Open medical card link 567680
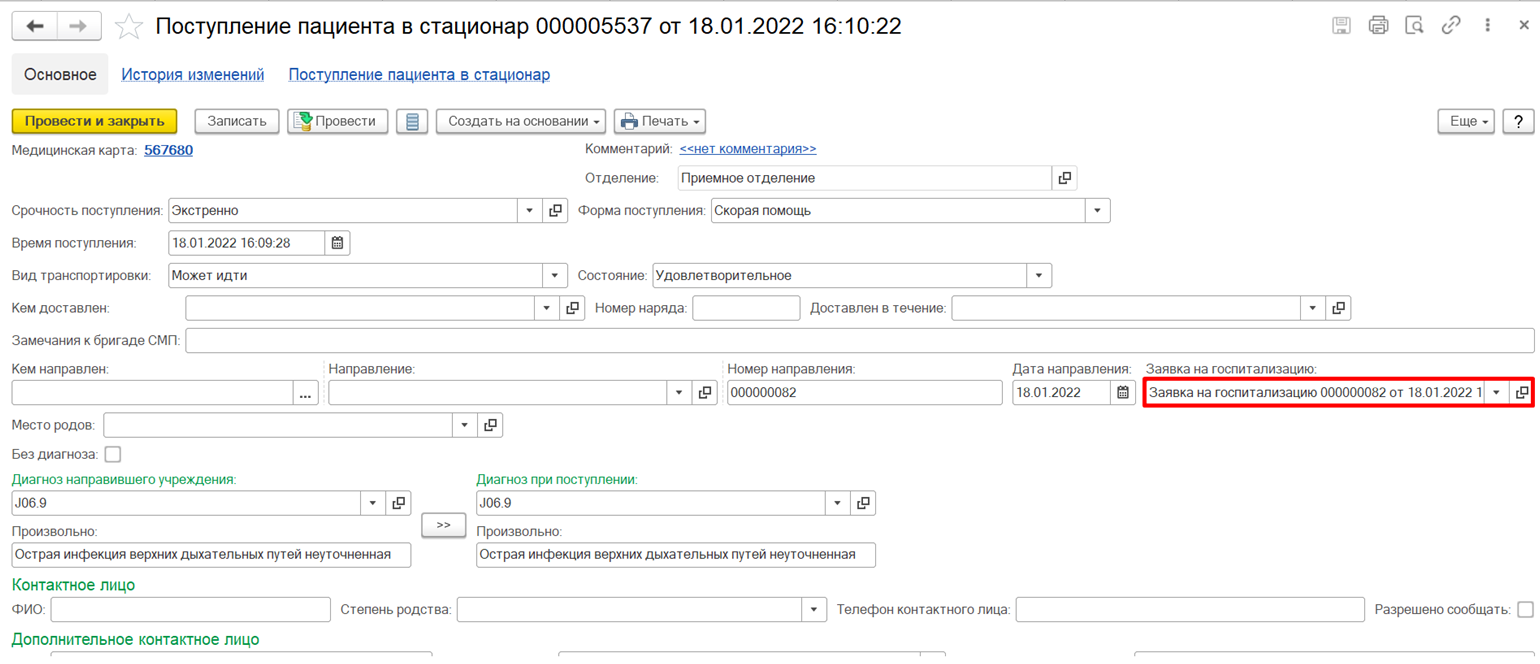This screenshot has width=1540, height=664. coord(168,150)
